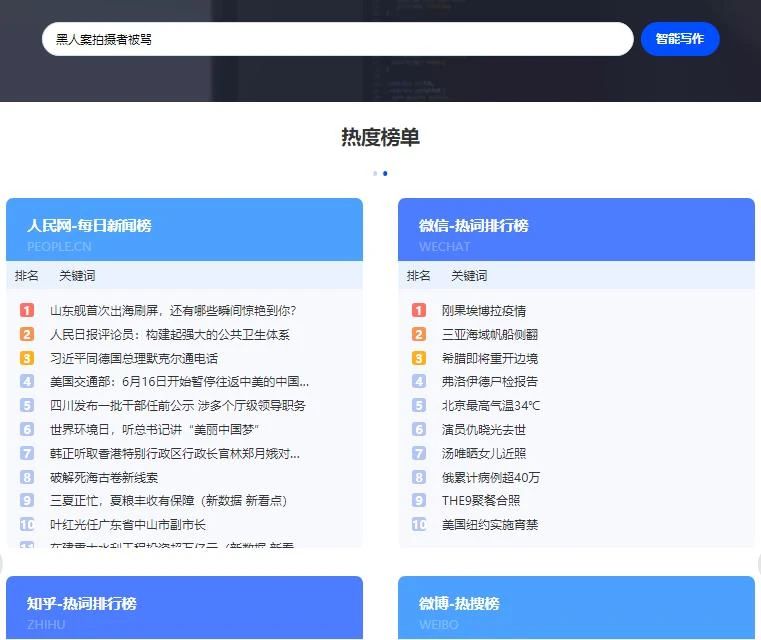Image resolution: width=761 pixels, height=640 pixels.
Task: Click rank 6 badge beside 世界环境日
Action: click(x=27, y=429)
